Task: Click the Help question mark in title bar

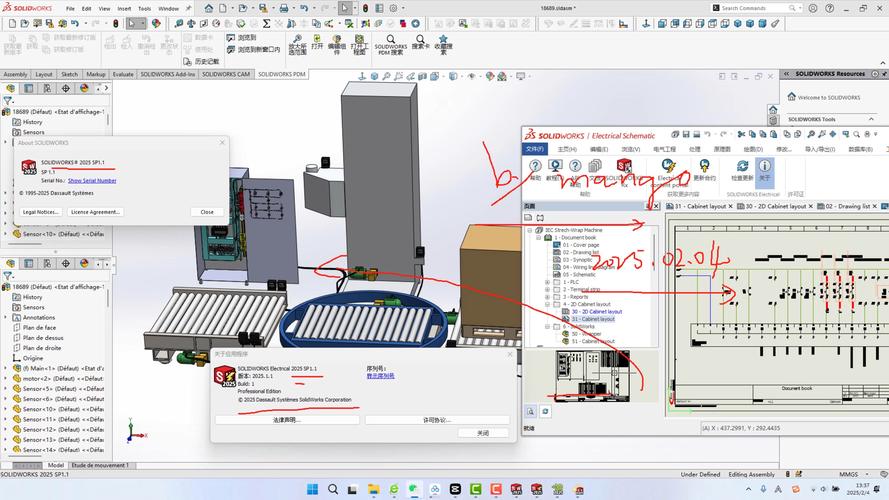Action: point(829,9)
